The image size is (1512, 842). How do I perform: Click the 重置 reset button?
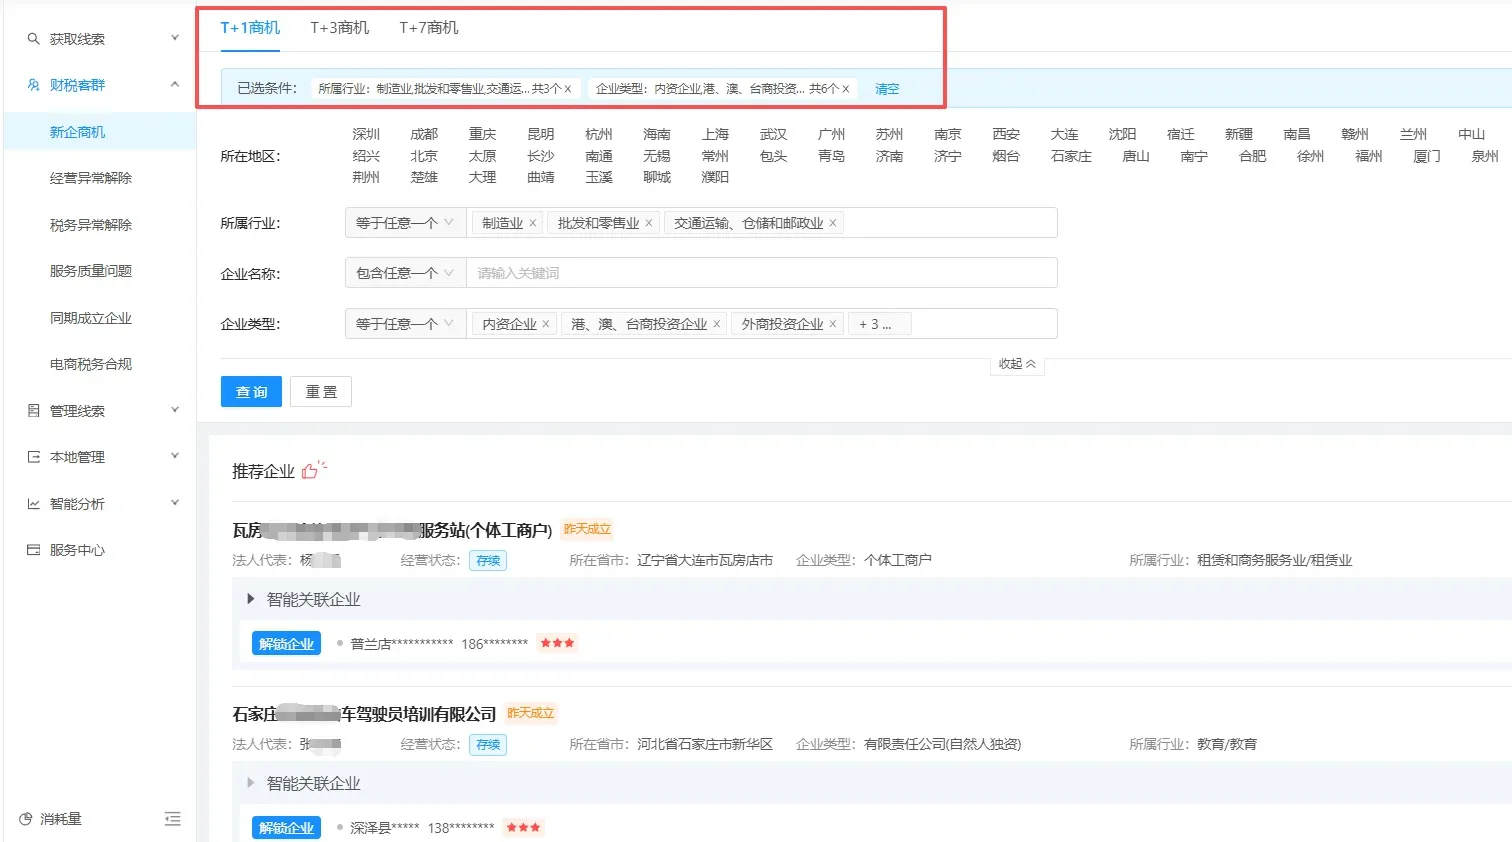coord(321,392)
